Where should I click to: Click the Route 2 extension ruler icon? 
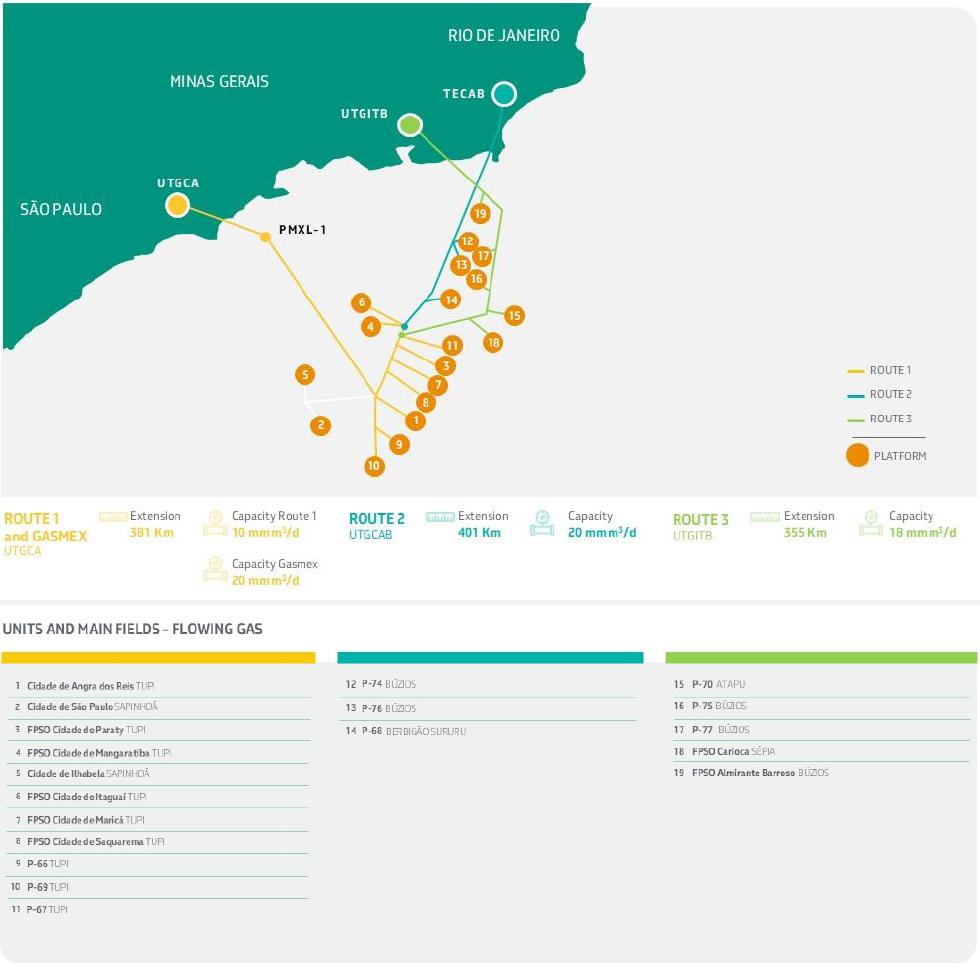tap(440, 517)
